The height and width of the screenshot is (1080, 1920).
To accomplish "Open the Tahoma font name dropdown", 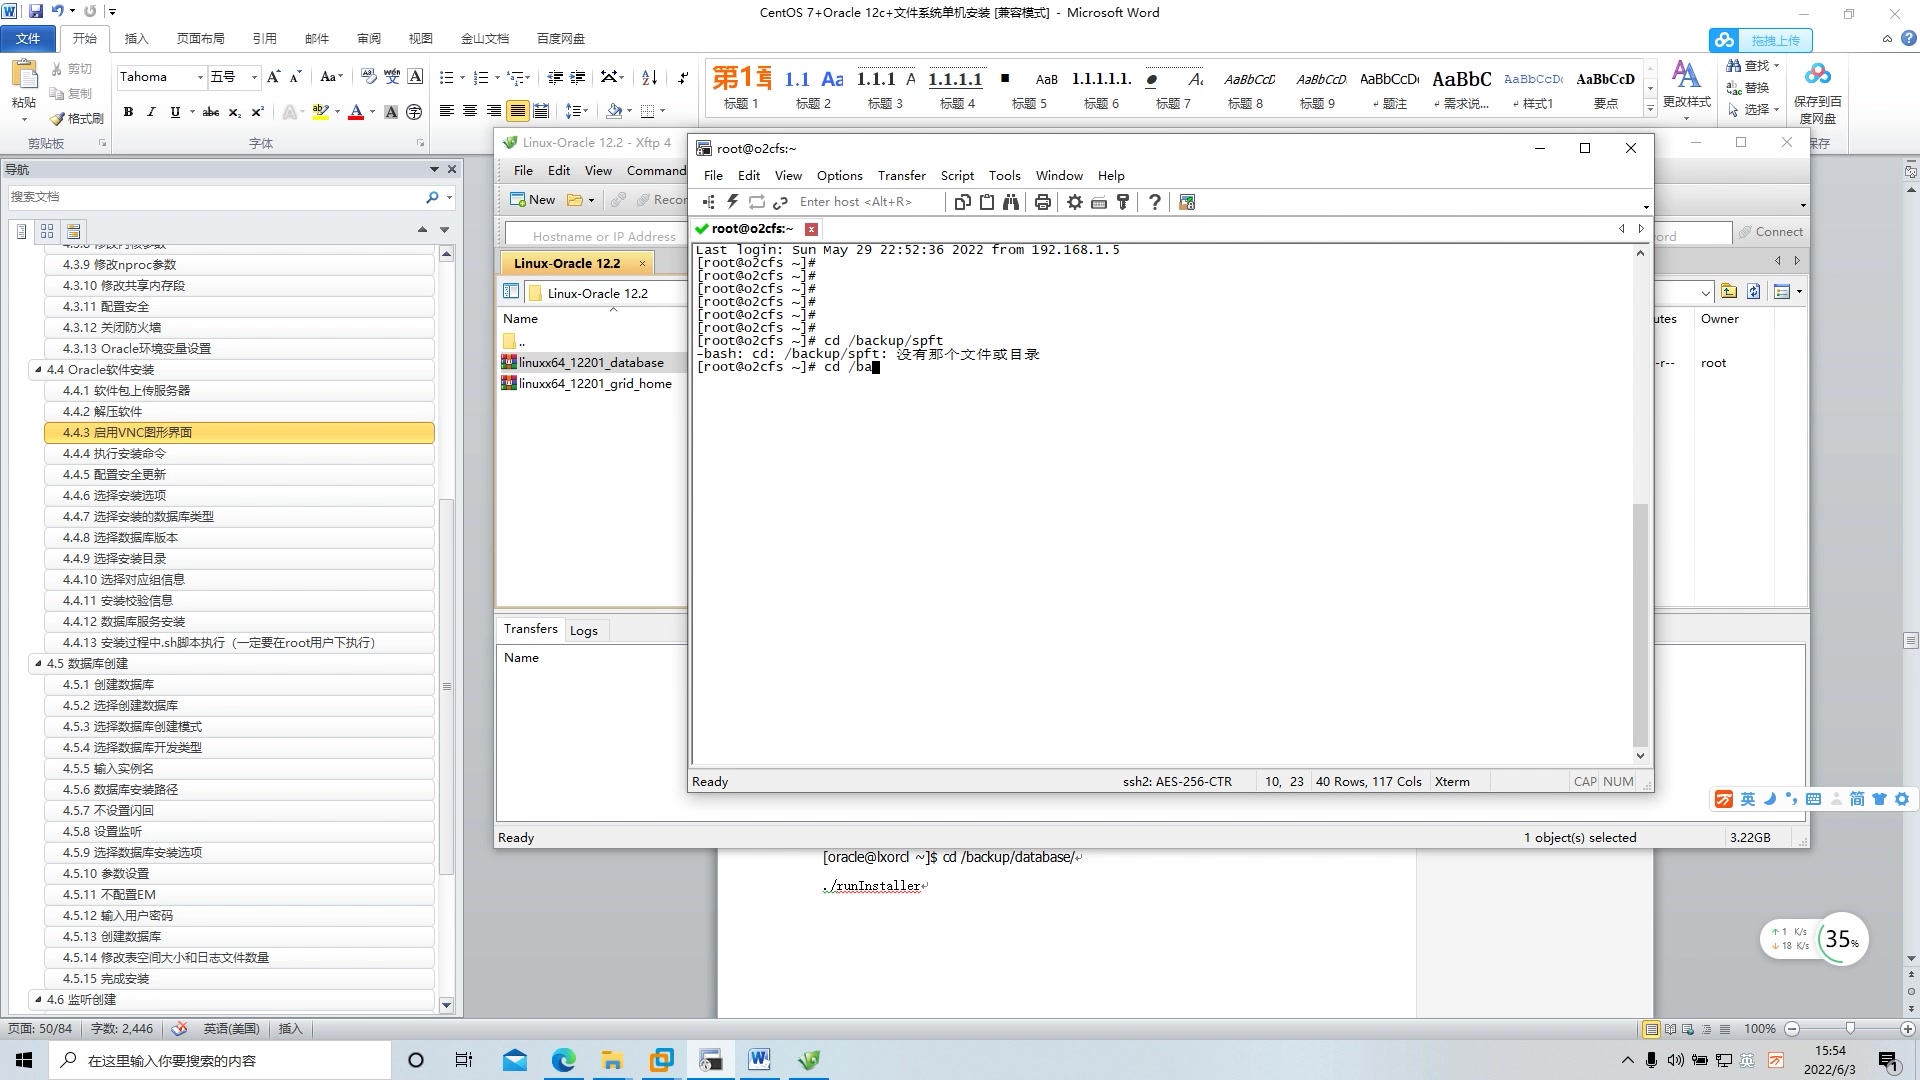I will 201,77.
